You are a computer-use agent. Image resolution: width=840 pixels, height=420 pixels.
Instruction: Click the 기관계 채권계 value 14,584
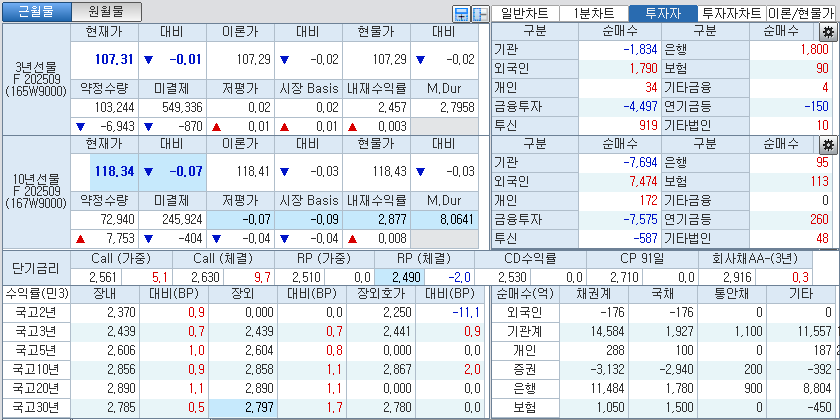(x=594, y=332)
